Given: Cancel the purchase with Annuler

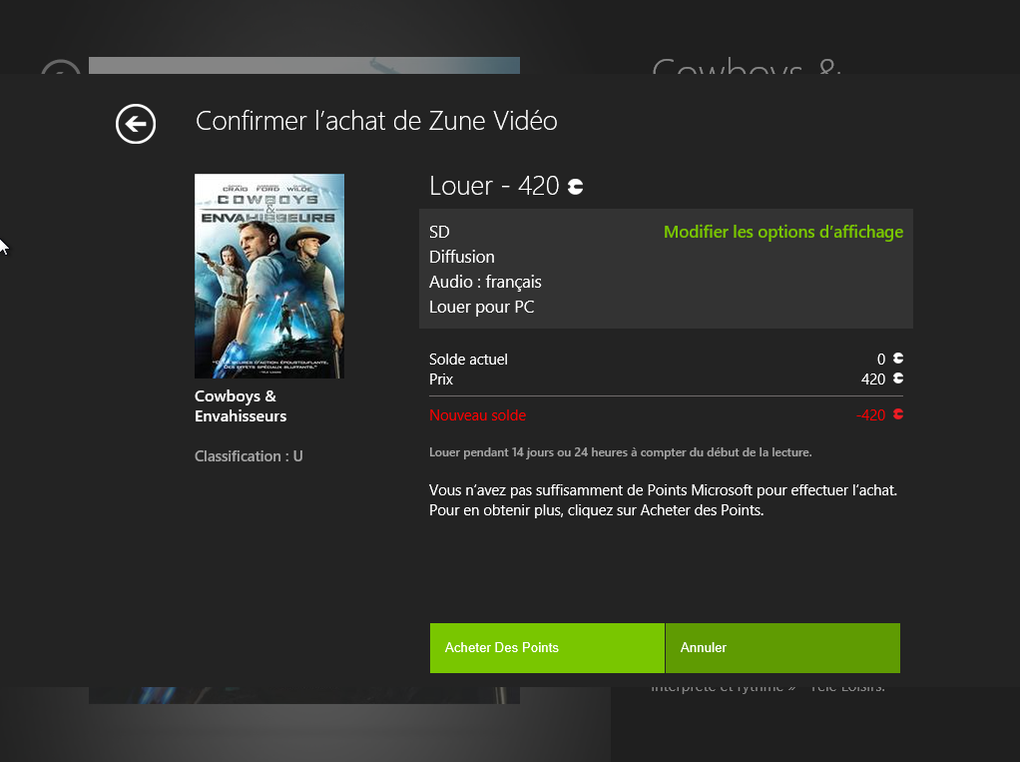Looking at the screenshot, I should point(782,647).
